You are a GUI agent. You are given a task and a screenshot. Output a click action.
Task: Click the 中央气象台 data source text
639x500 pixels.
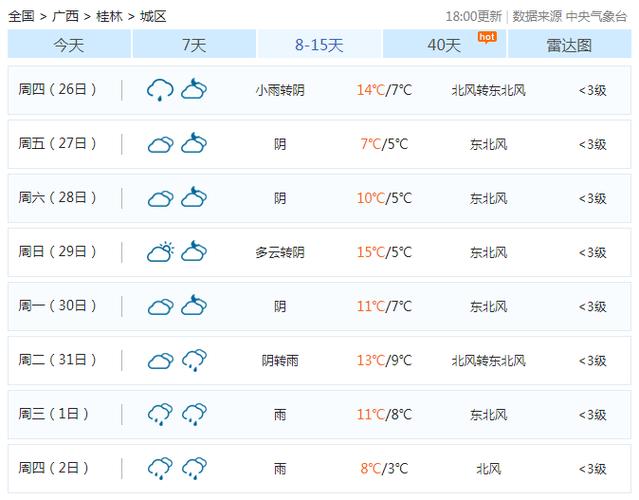pos(596,16)
